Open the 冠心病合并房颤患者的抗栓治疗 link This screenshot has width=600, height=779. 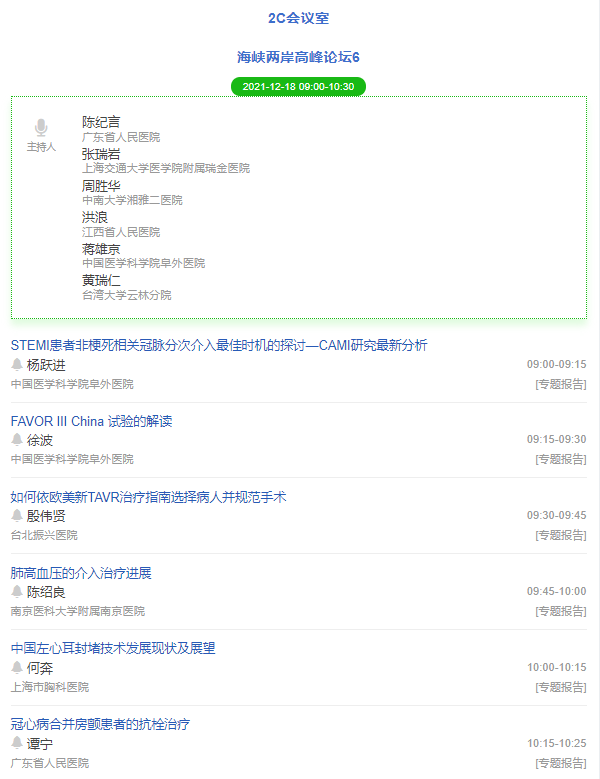[x=100, y=724]
